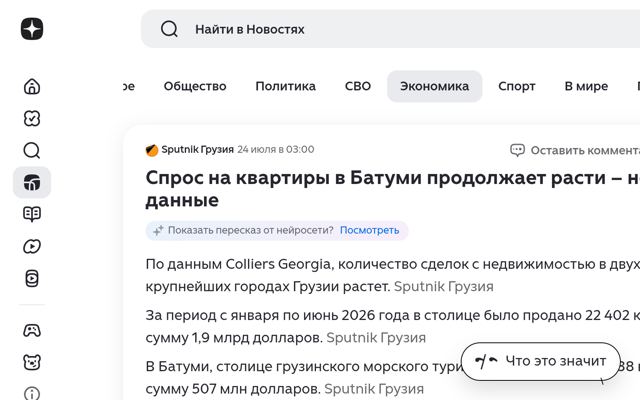Image resolution: width=640 pixels, height=400 pixels.
Task: Open the gamepad games sidebar icon
Action: click(32, 330)
